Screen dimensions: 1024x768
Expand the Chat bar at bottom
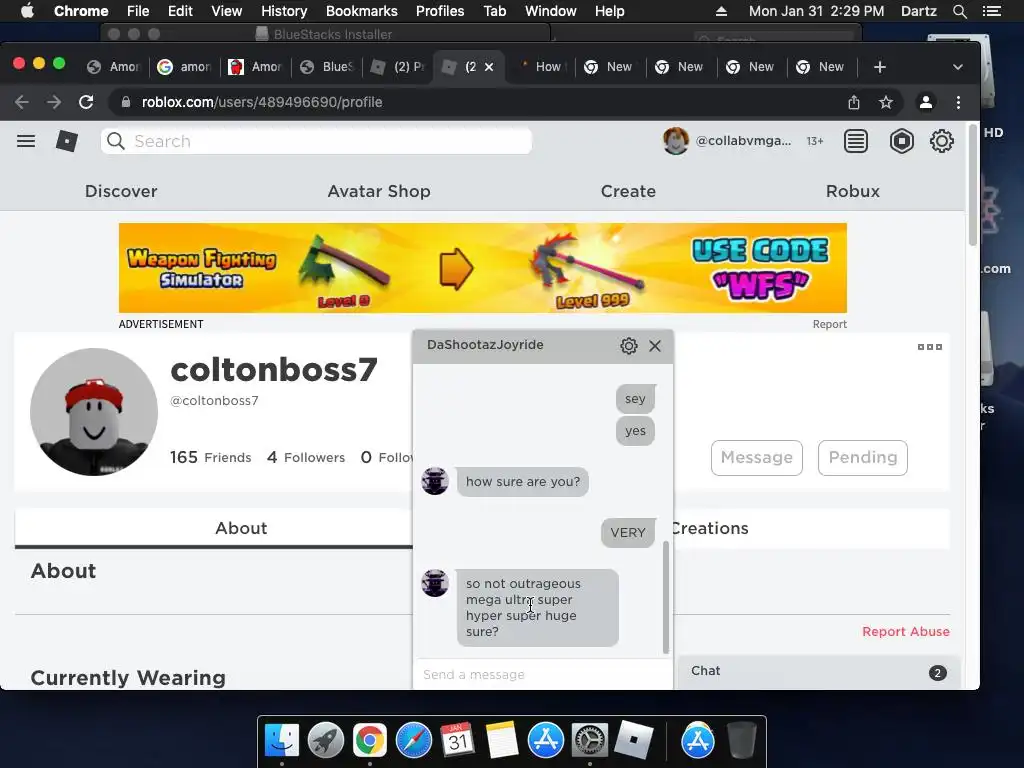tap(819, 671)
